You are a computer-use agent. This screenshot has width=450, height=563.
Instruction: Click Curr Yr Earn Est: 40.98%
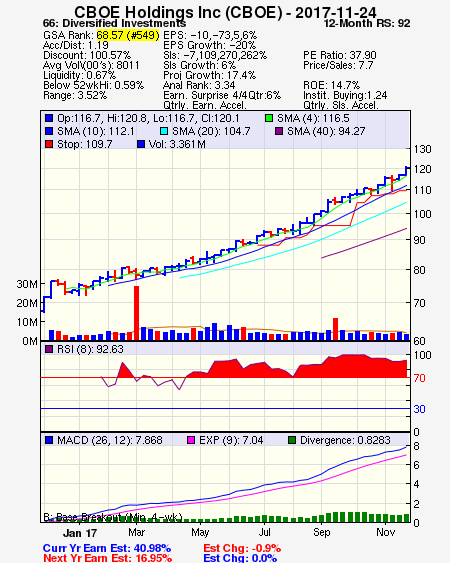107,548
